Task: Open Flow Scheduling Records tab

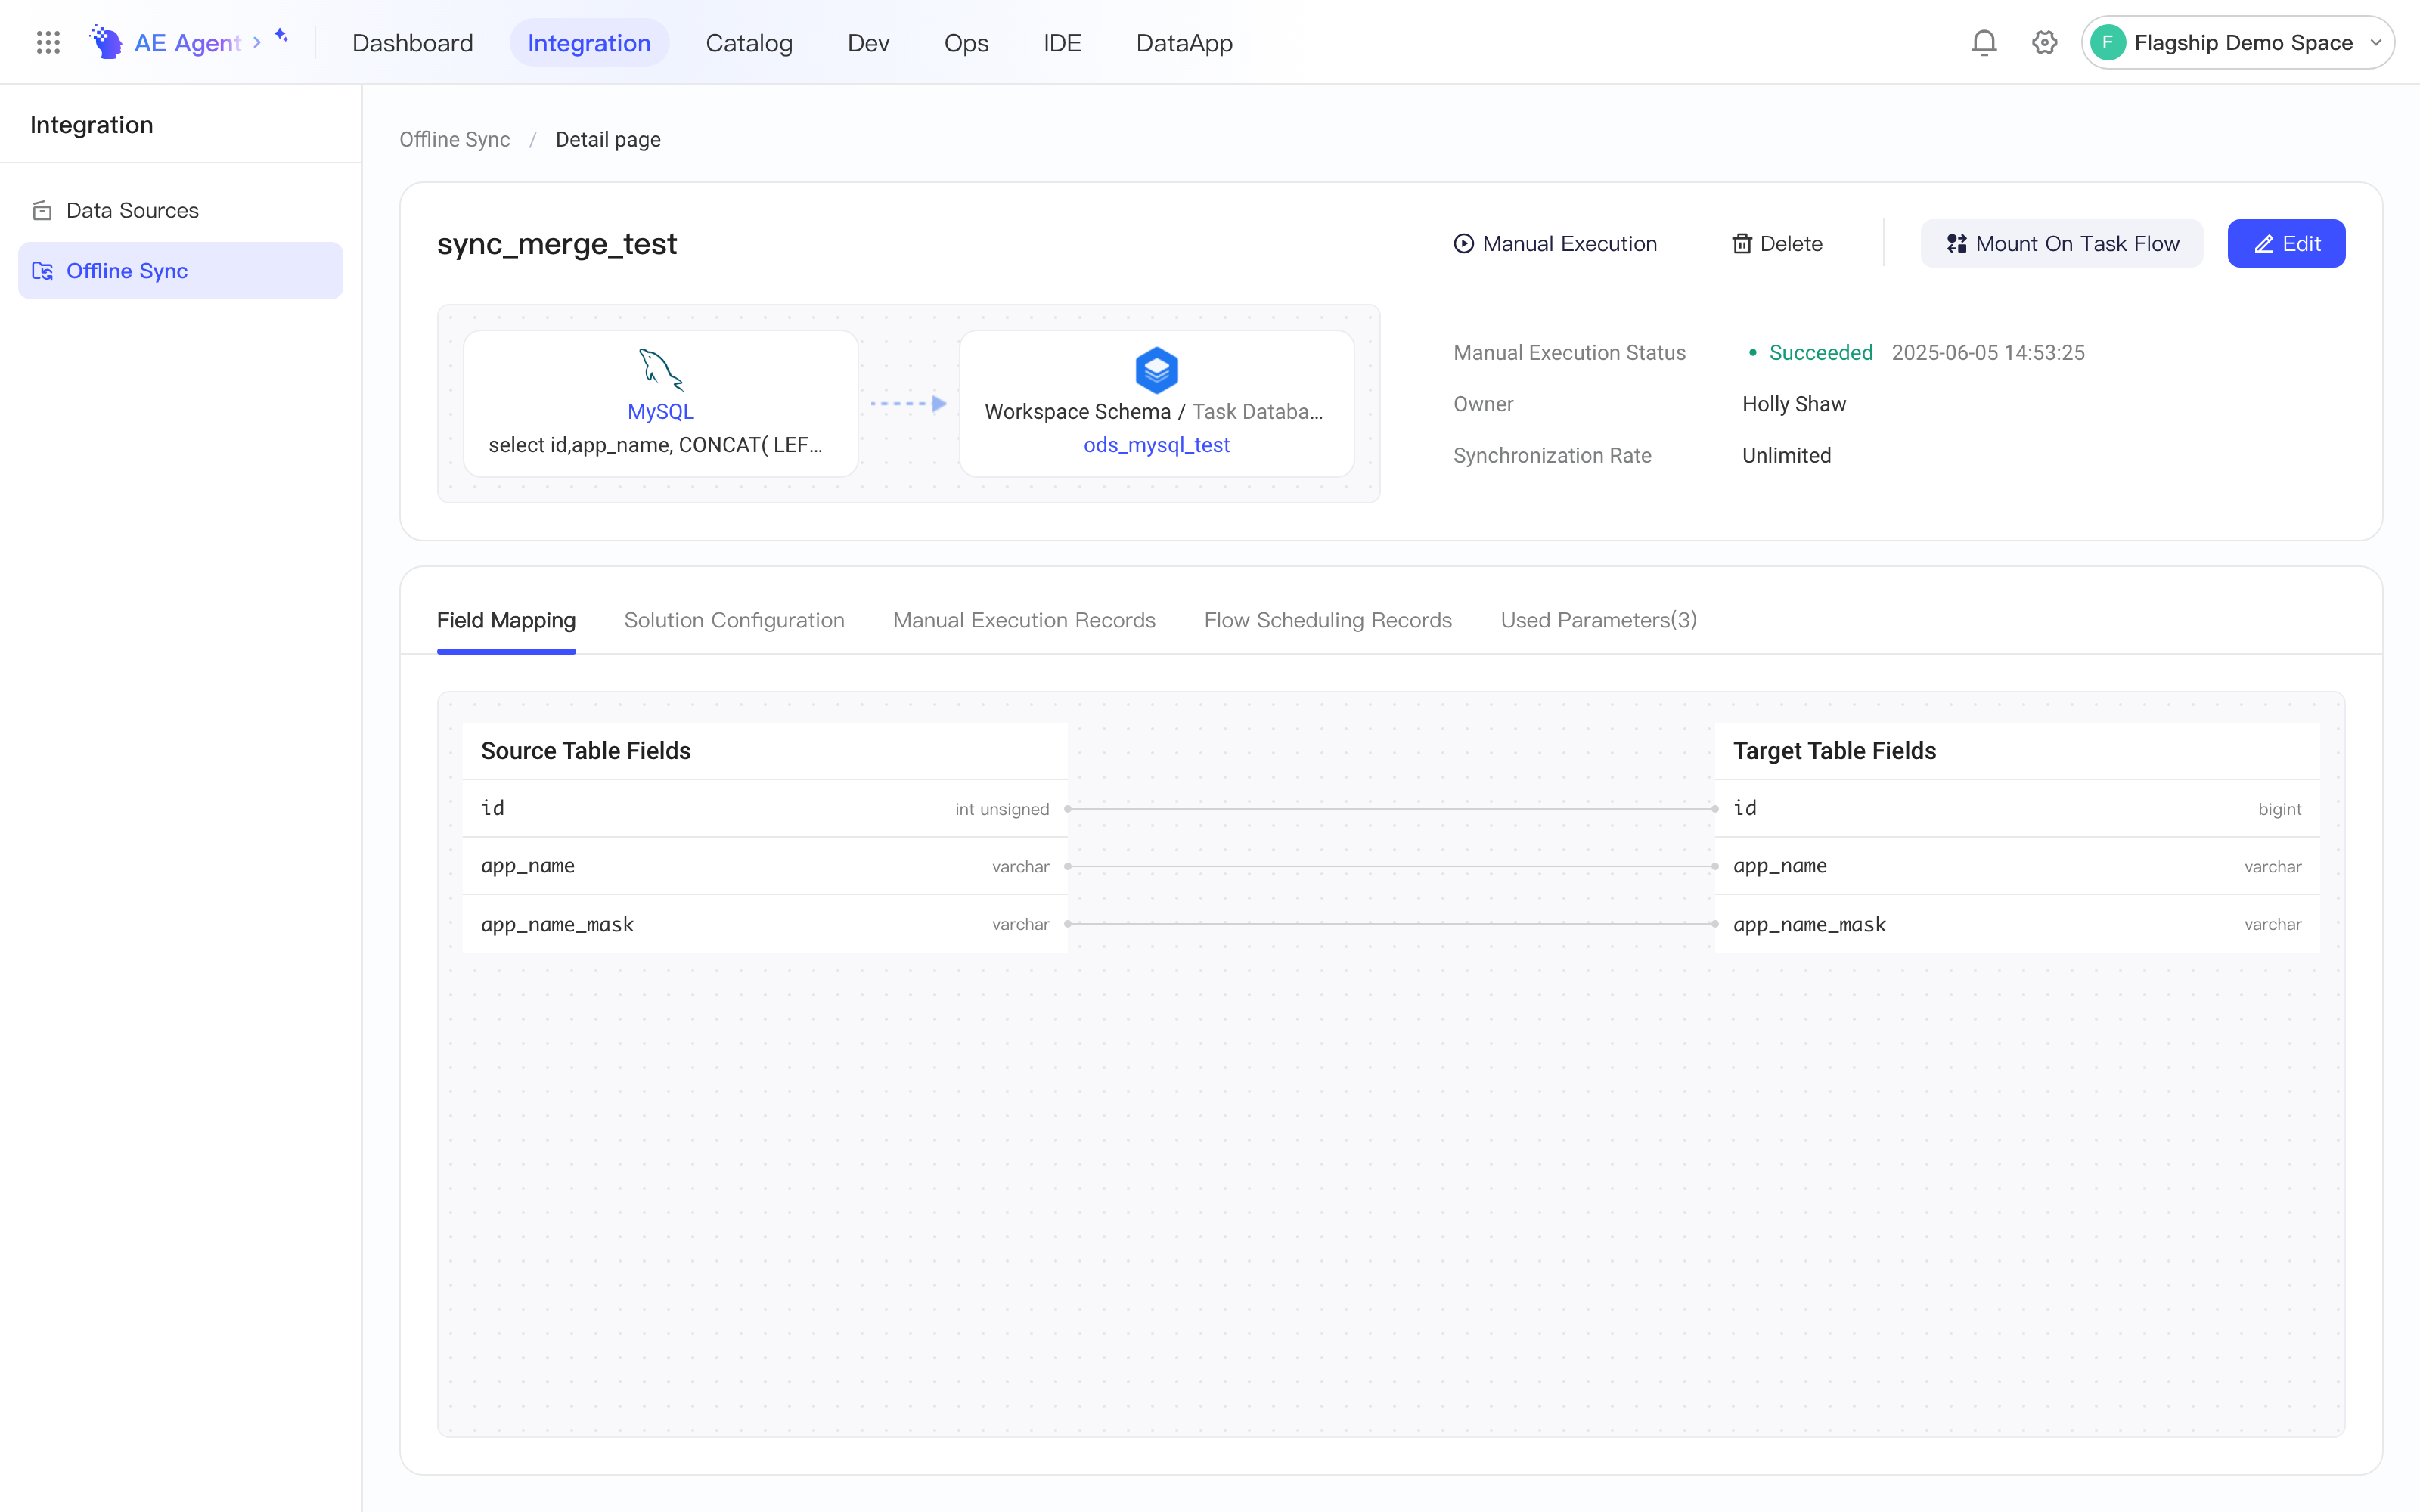Action: 1328,620
